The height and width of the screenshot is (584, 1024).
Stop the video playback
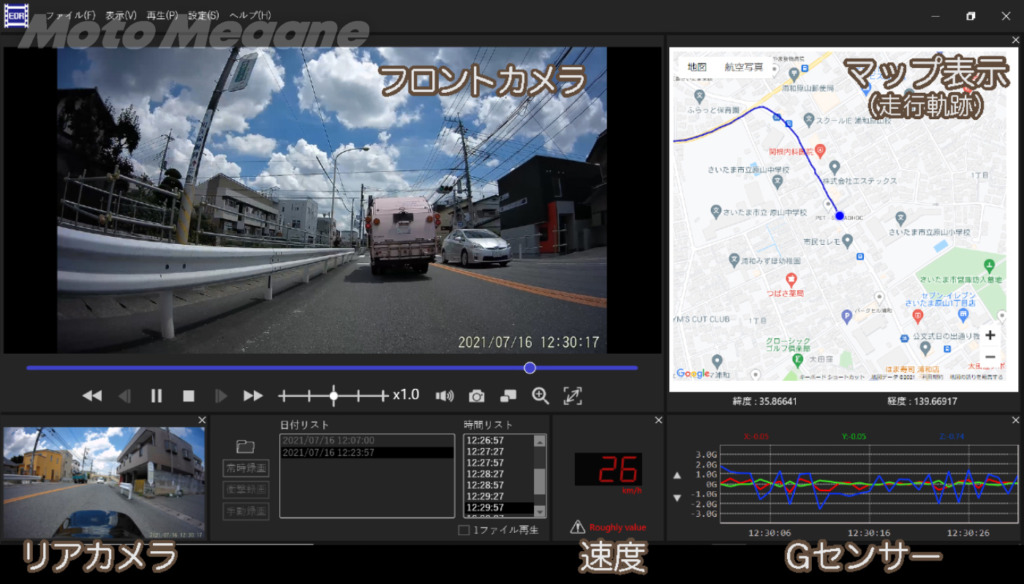click(188, 396)
